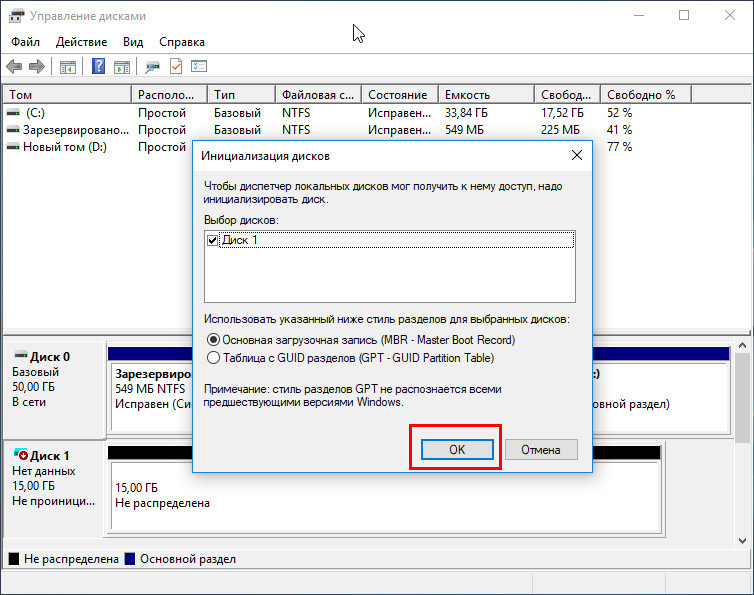Sort by Свободно % column header

pos(646,94)
